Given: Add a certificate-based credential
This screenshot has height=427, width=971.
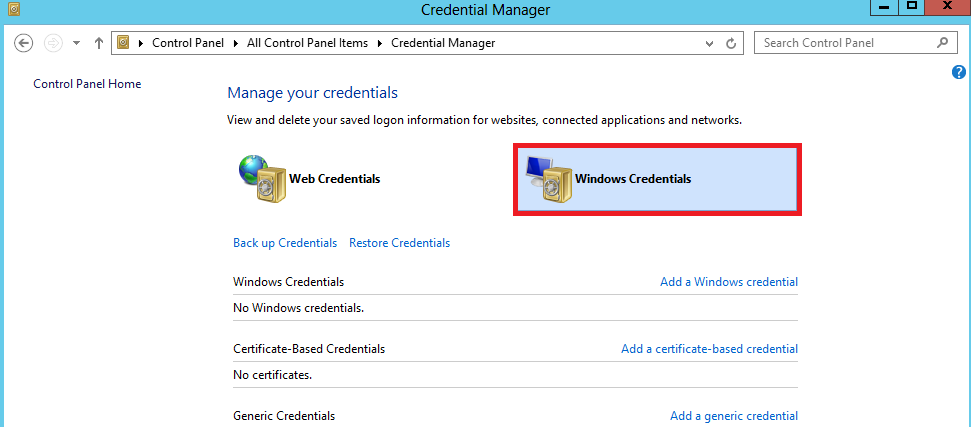Looking at the screenshot, I should [x=710, y=349].
